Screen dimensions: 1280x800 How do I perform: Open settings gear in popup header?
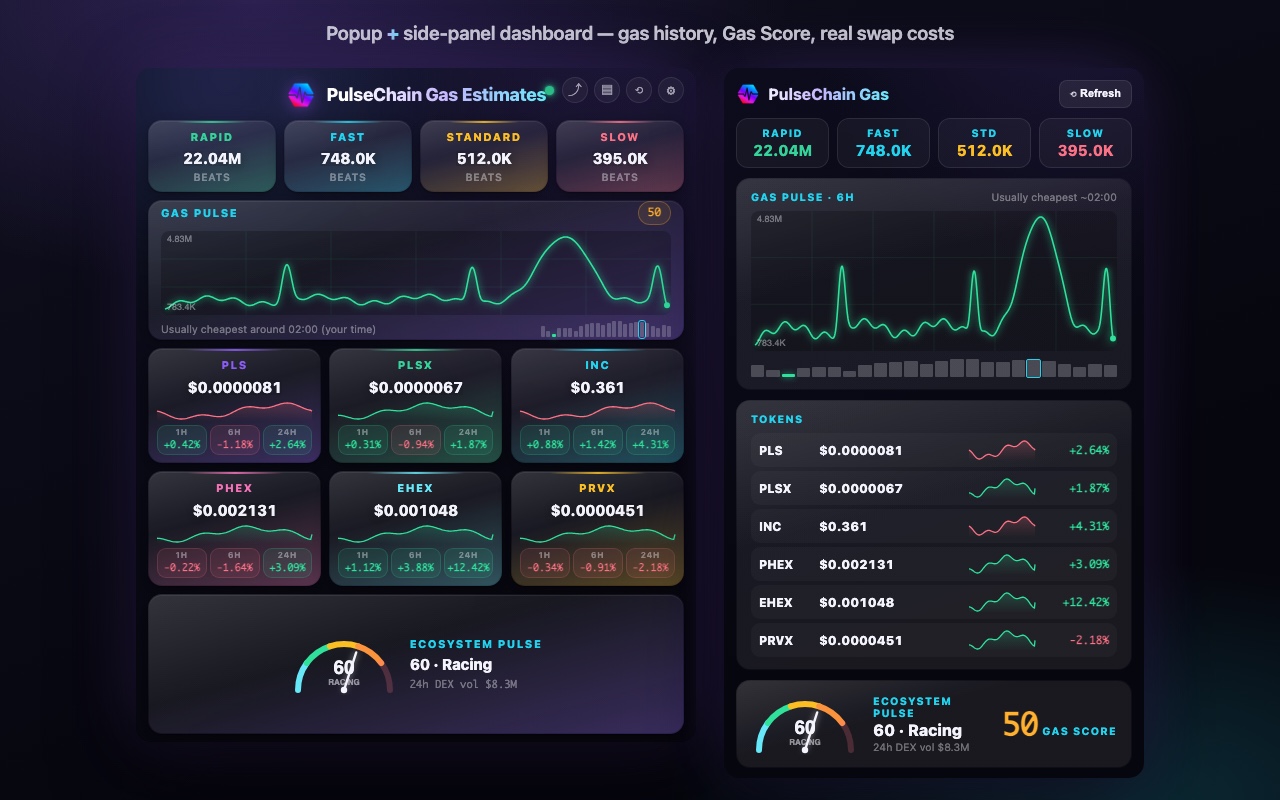(671, 90)
